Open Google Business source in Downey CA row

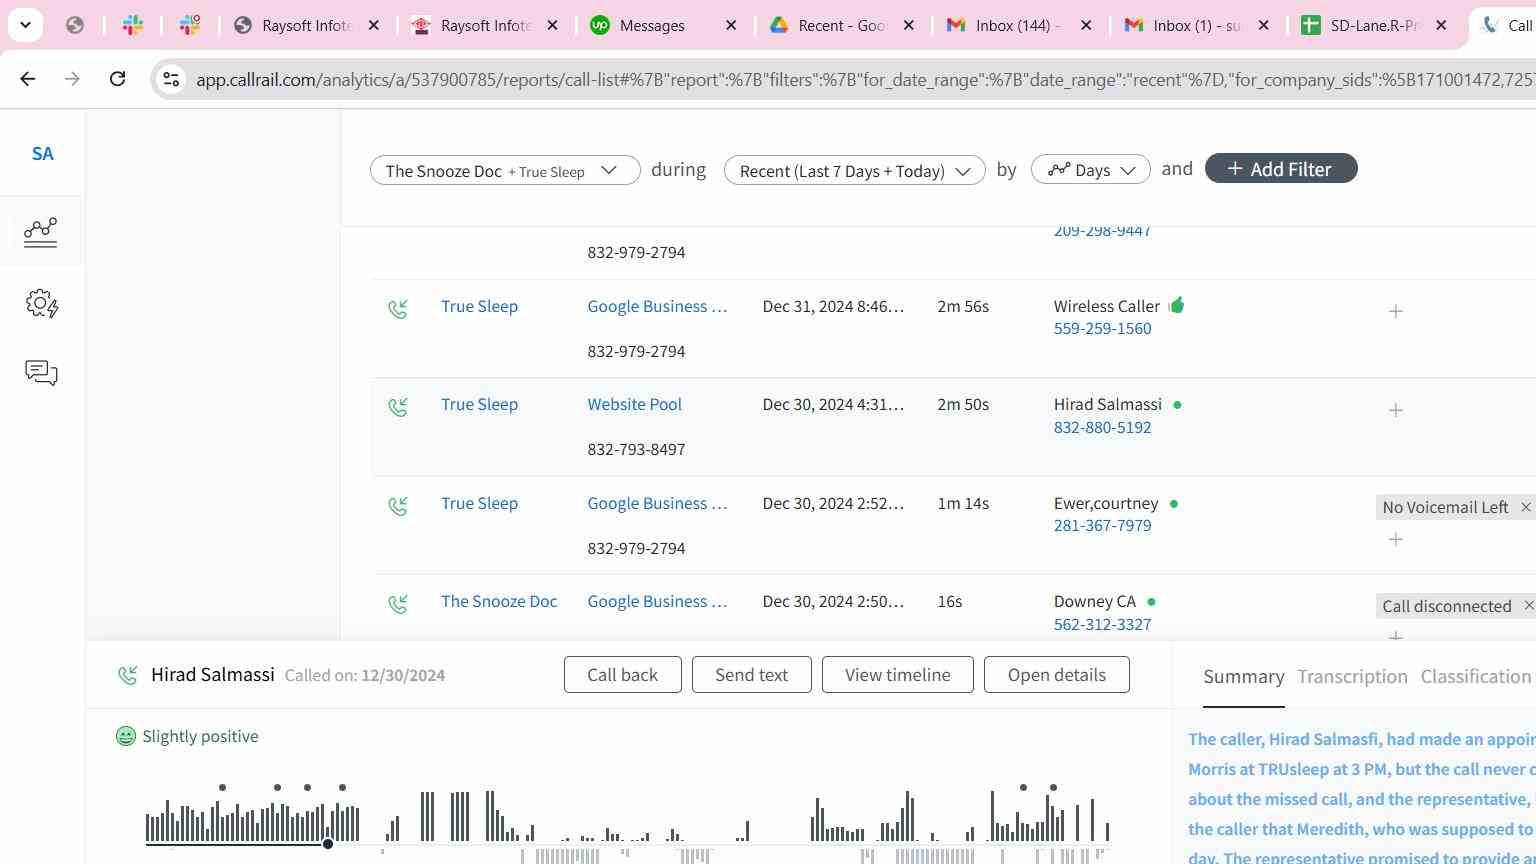[657, 602]
